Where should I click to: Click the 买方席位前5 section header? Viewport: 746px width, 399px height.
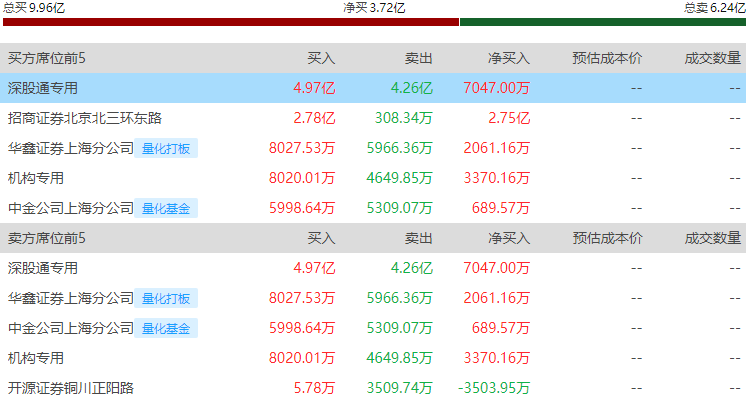coord(47,58)
